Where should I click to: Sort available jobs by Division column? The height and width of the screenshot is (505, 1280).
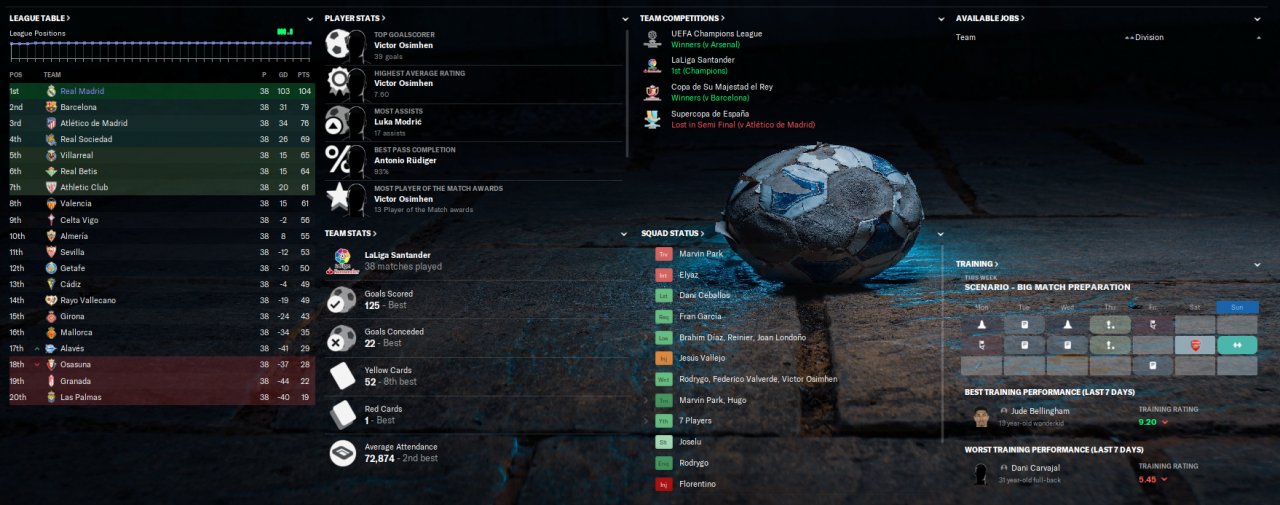(x=1145, y=37)
